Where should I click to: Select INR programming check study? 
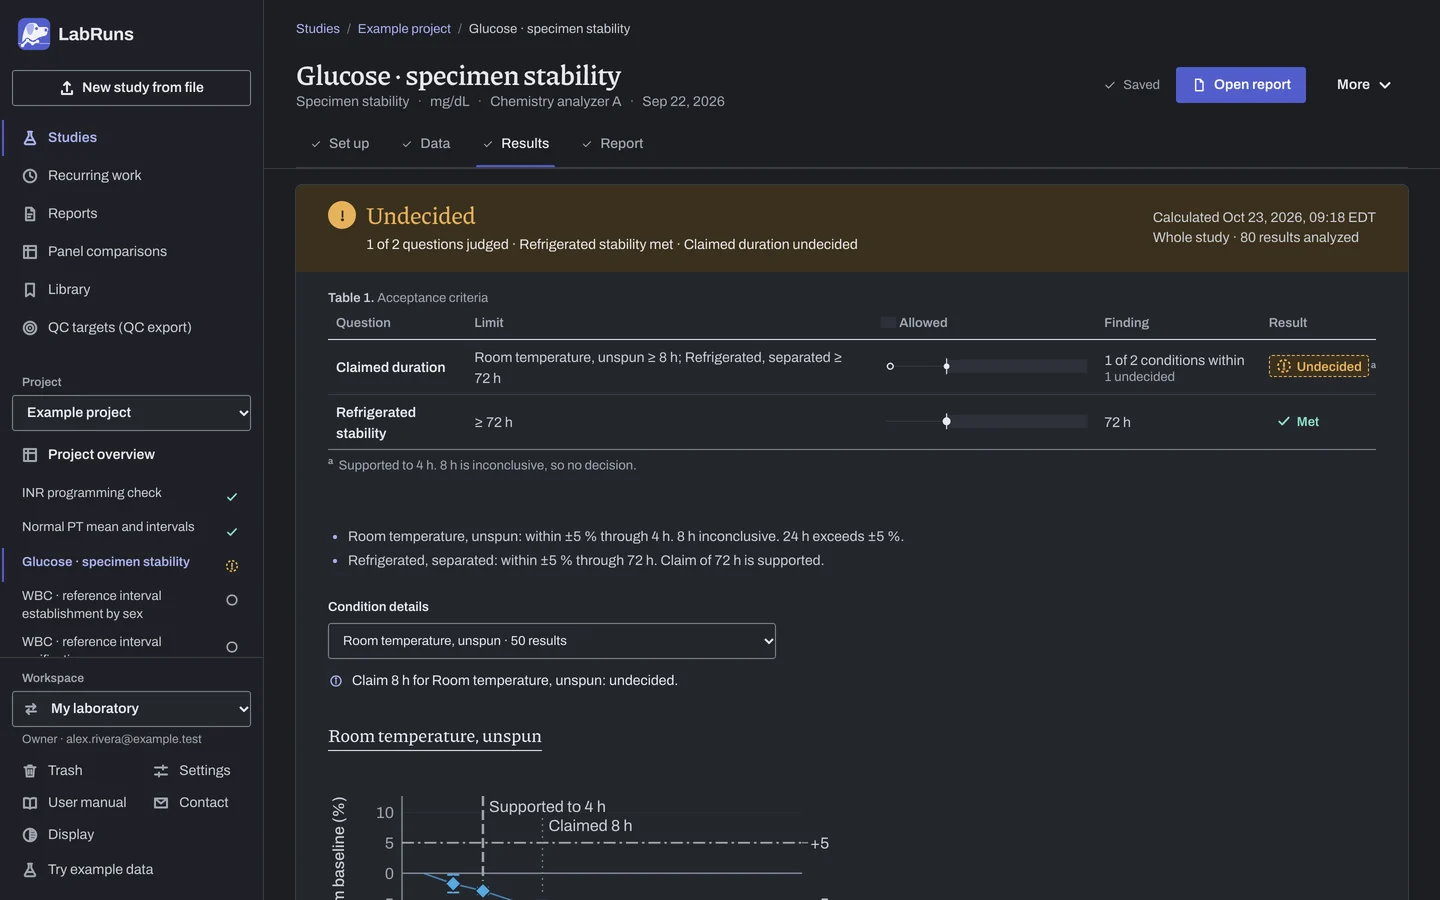pos(92,493)
